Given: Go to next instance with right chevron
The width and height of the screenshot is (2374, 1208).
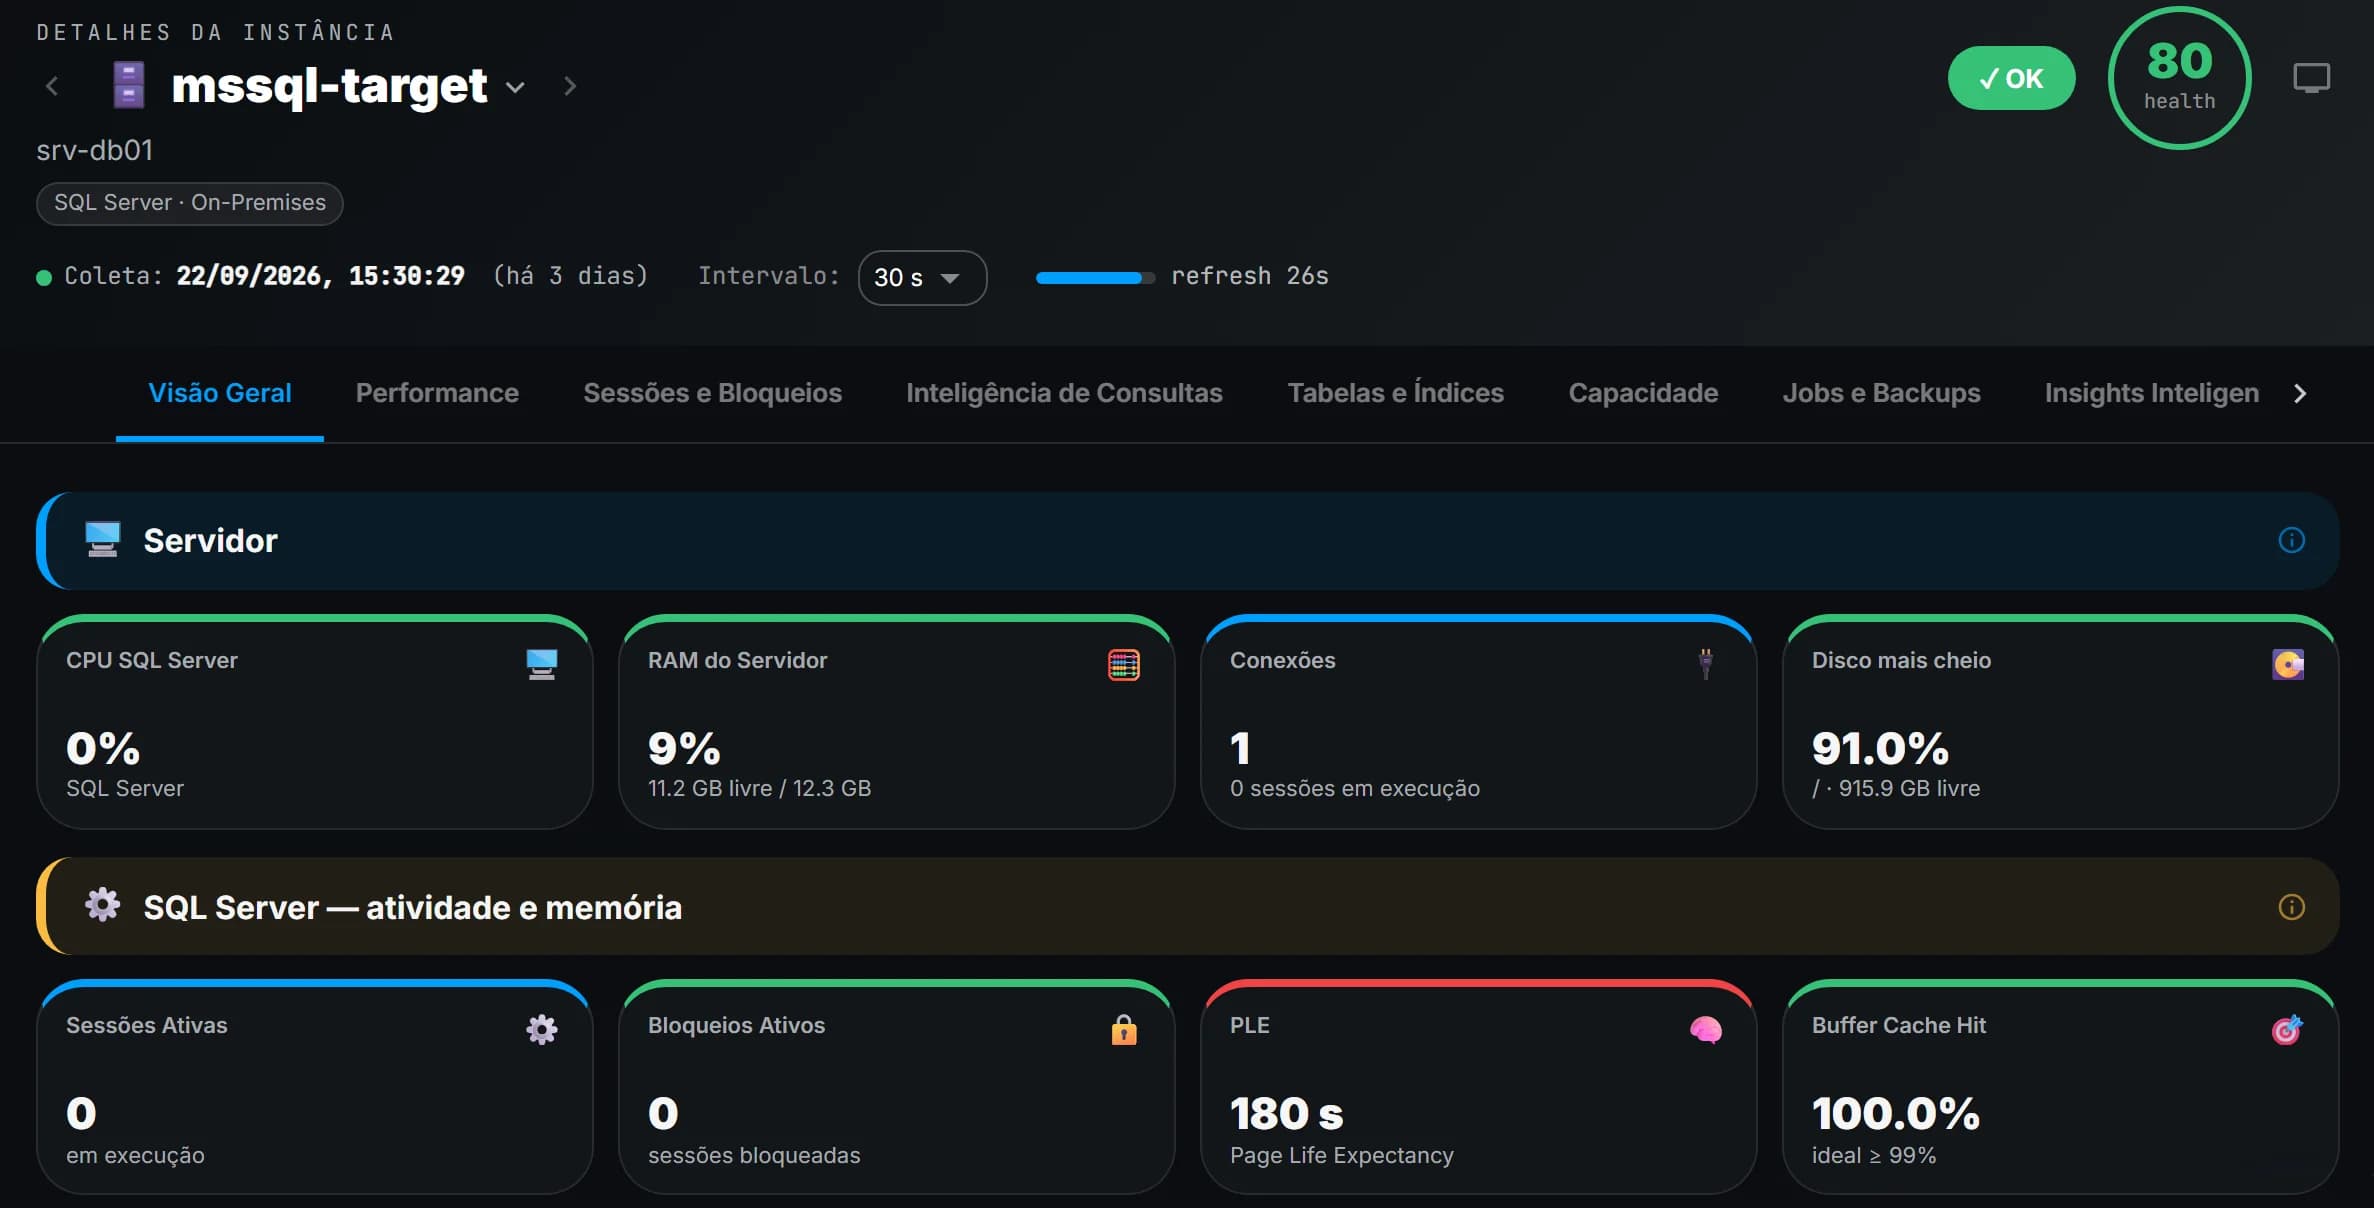Looking at the screenshot, I should point(570,86).
